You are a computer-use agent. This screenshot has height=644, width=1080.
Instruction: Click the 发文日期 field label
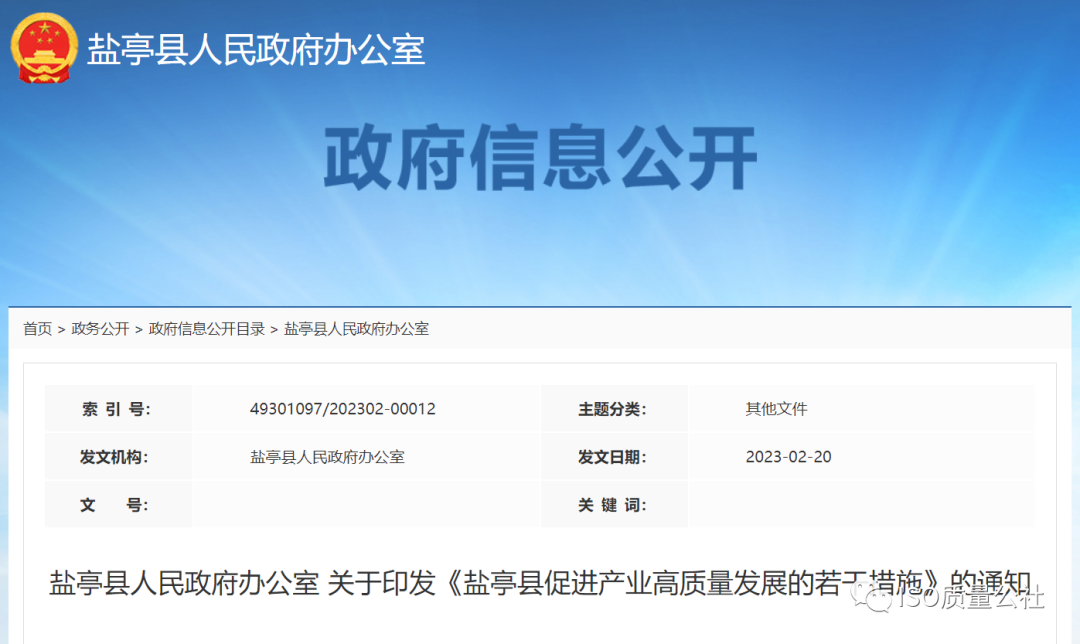pyautogui.click(x=614, y=456)
